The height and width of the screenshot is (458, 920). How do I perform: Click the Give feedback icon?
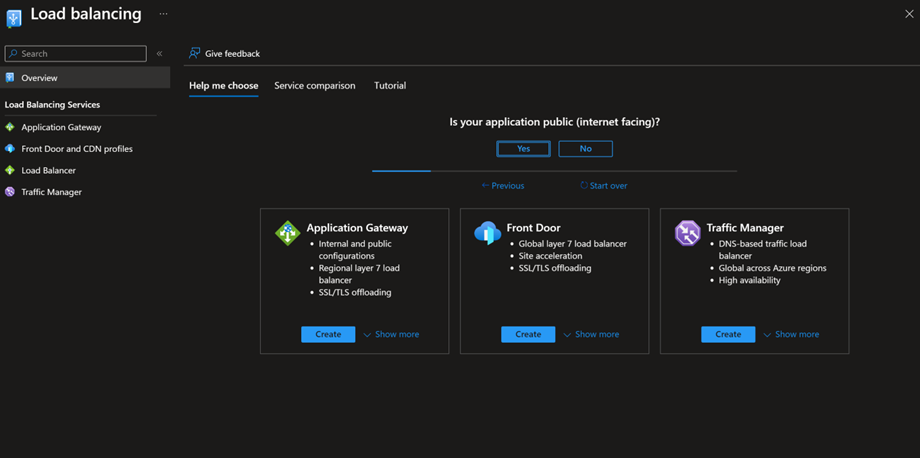pos(194,53)
